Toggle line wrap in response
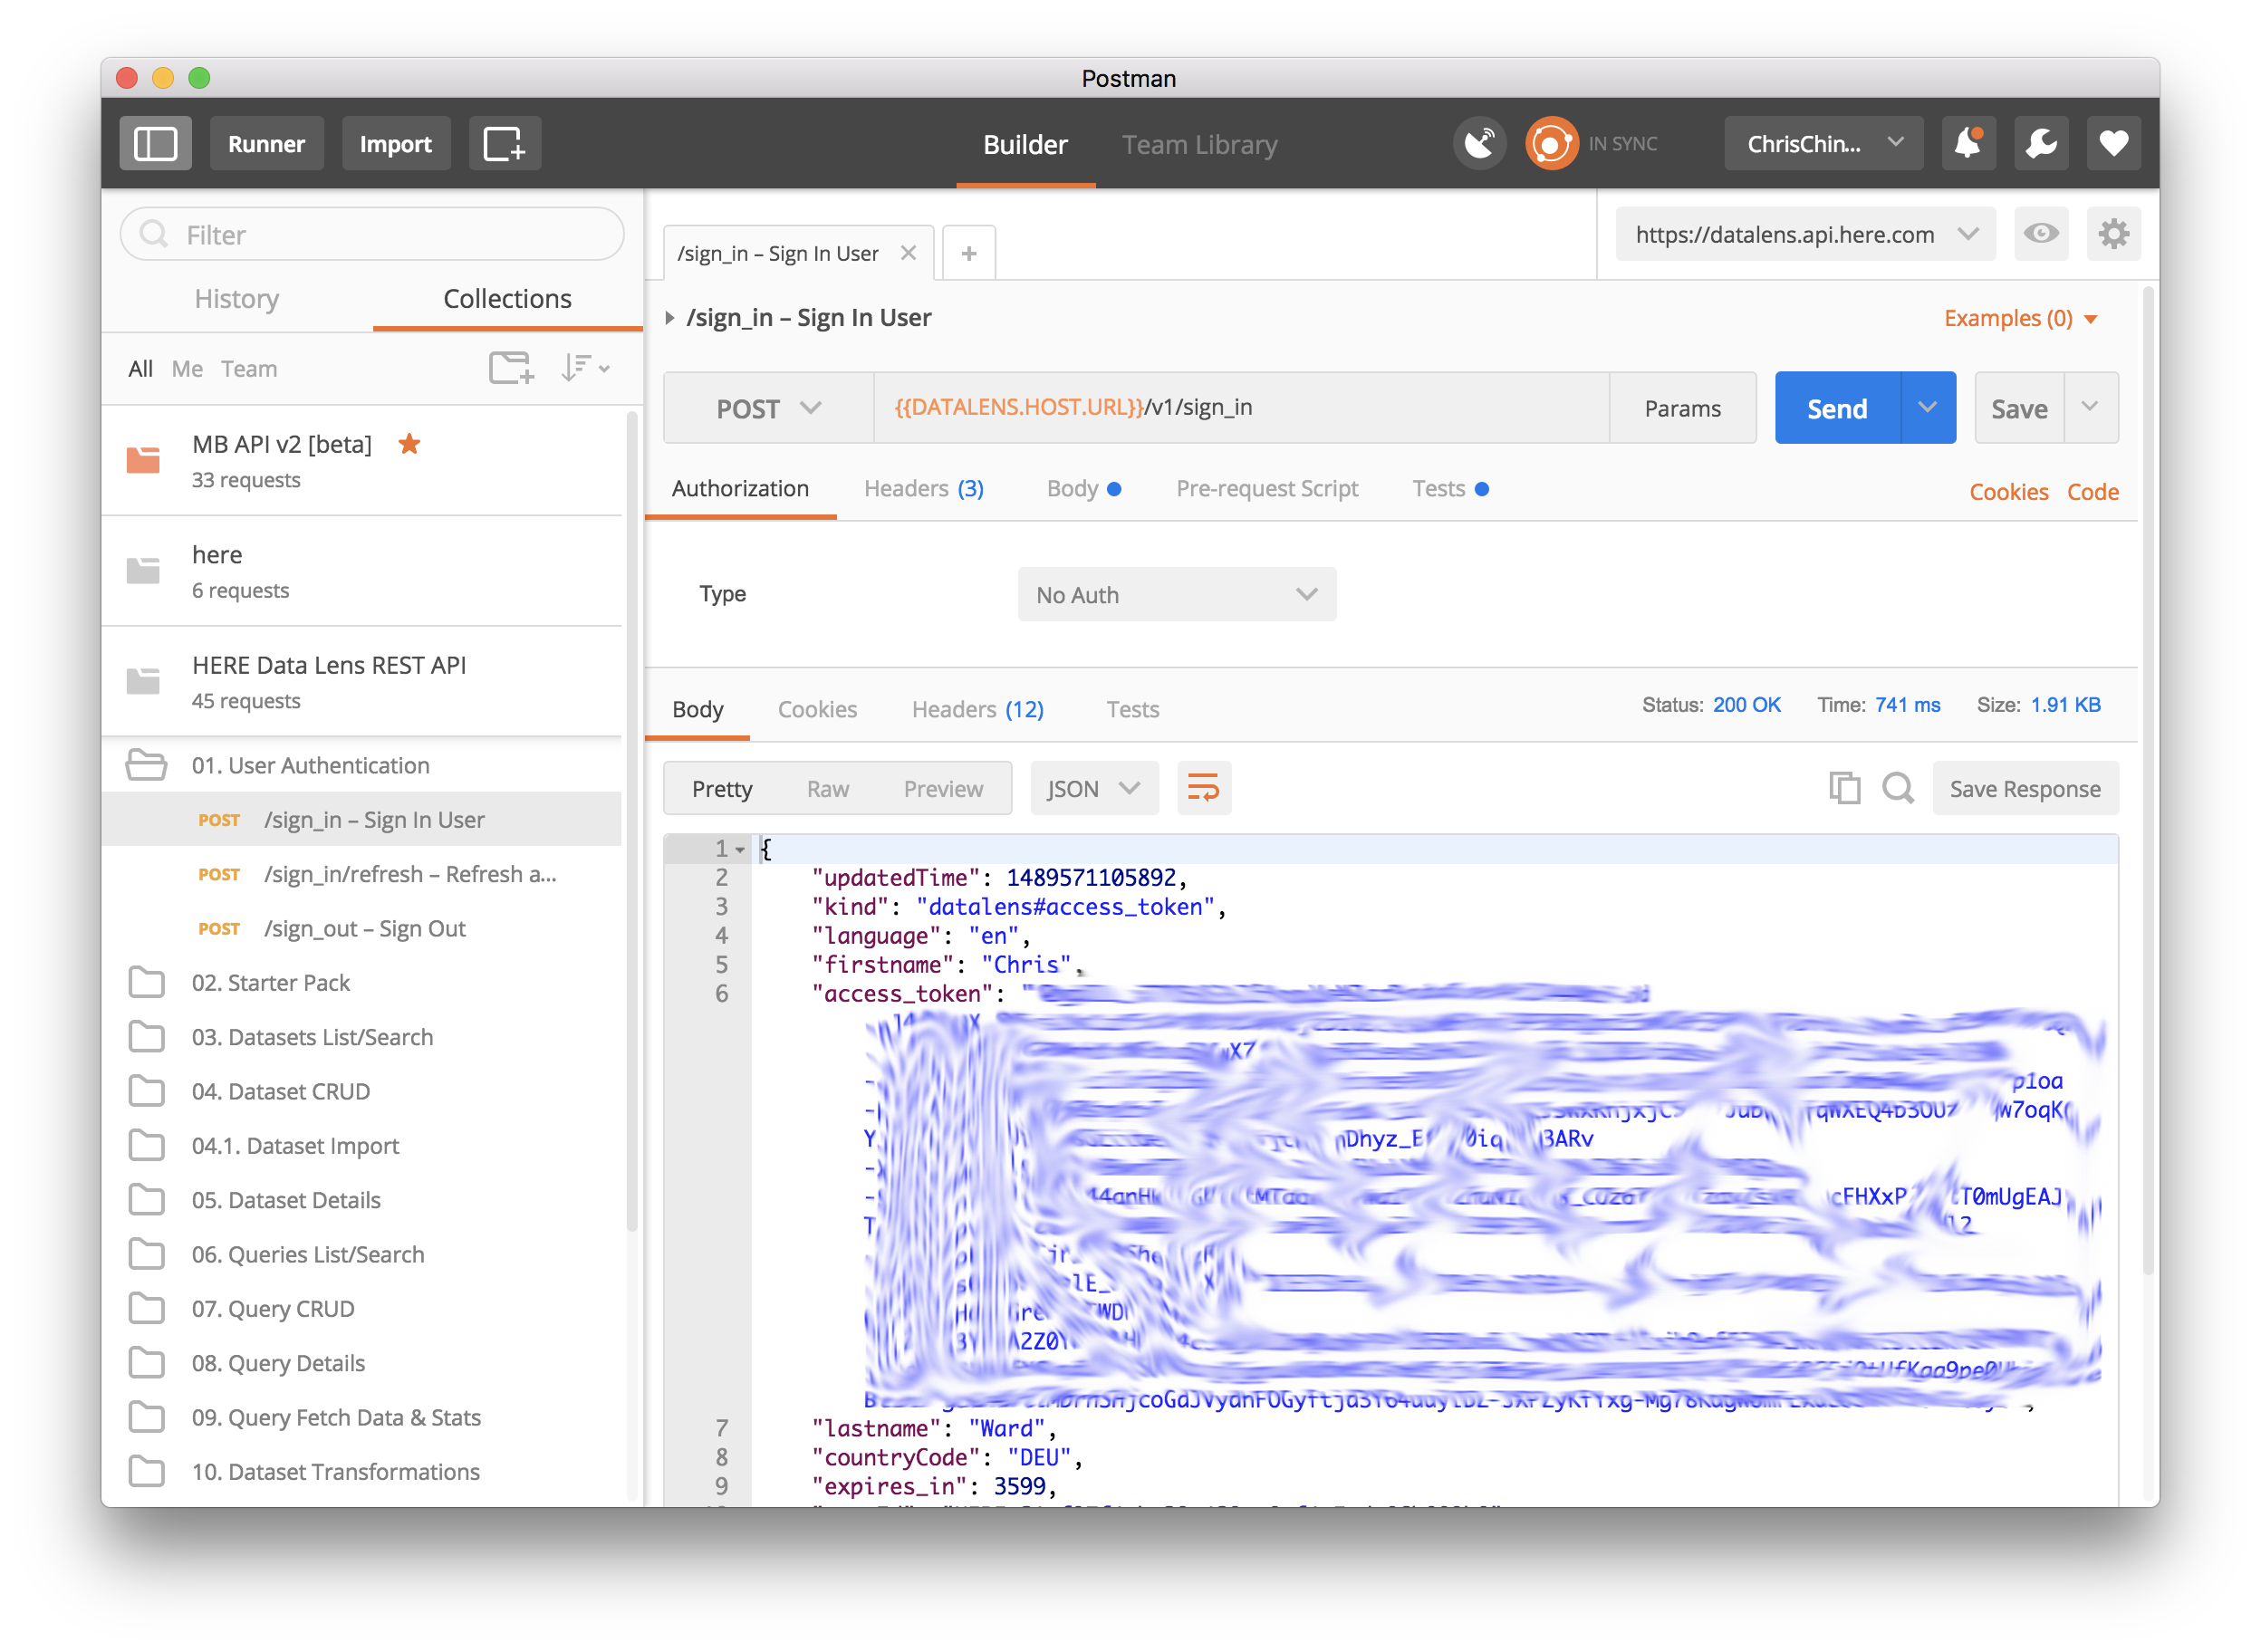Viewport: 2261px width, 1652px height. click(1203, 789)
